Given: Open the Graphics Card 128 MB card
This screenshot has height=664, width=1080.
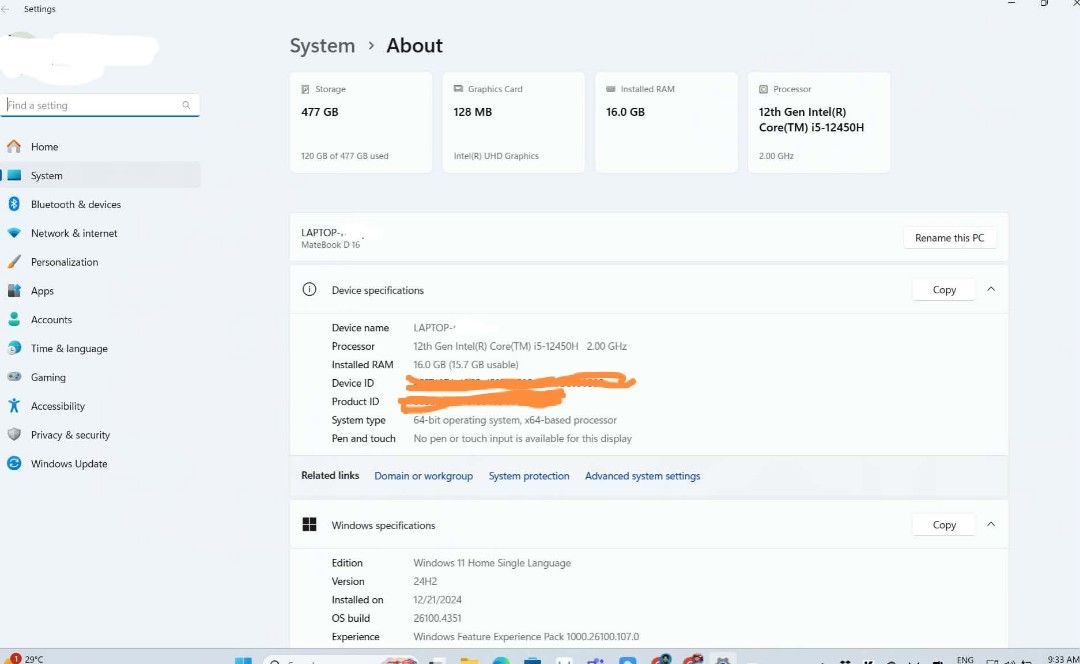Looking at the screenshot, I should pyautogui.click(x=514, y=123).
